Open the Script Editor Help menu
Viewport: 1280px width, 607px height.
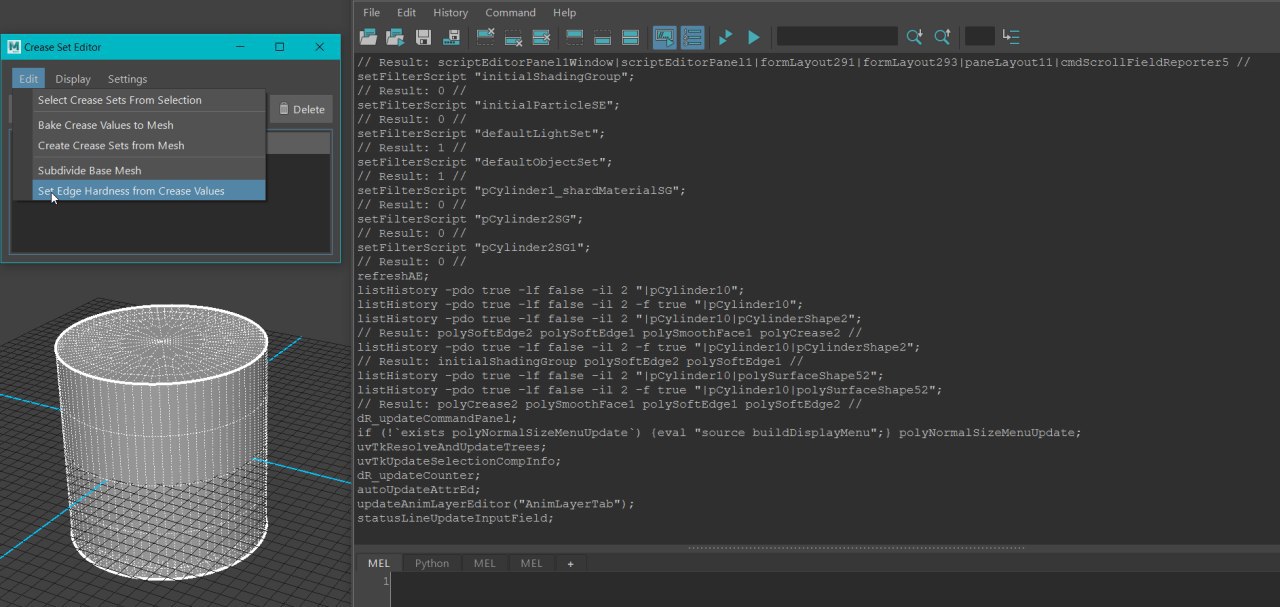[x=564, y=13]
